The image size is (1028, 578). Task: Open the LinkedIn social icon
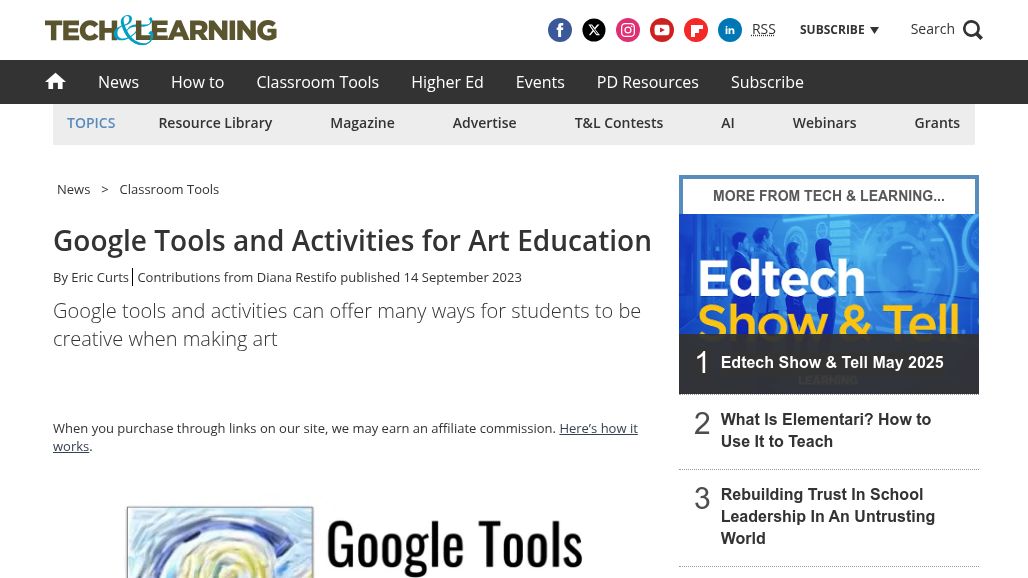pos(730,30)
